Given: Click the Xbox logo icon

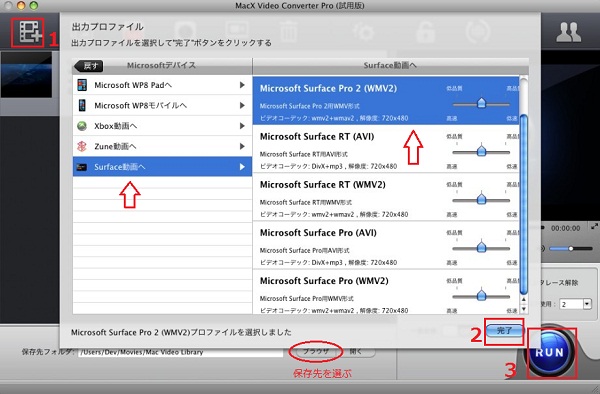Looking at the screenshot, I should pyautogui.click(x=82, y=126).
